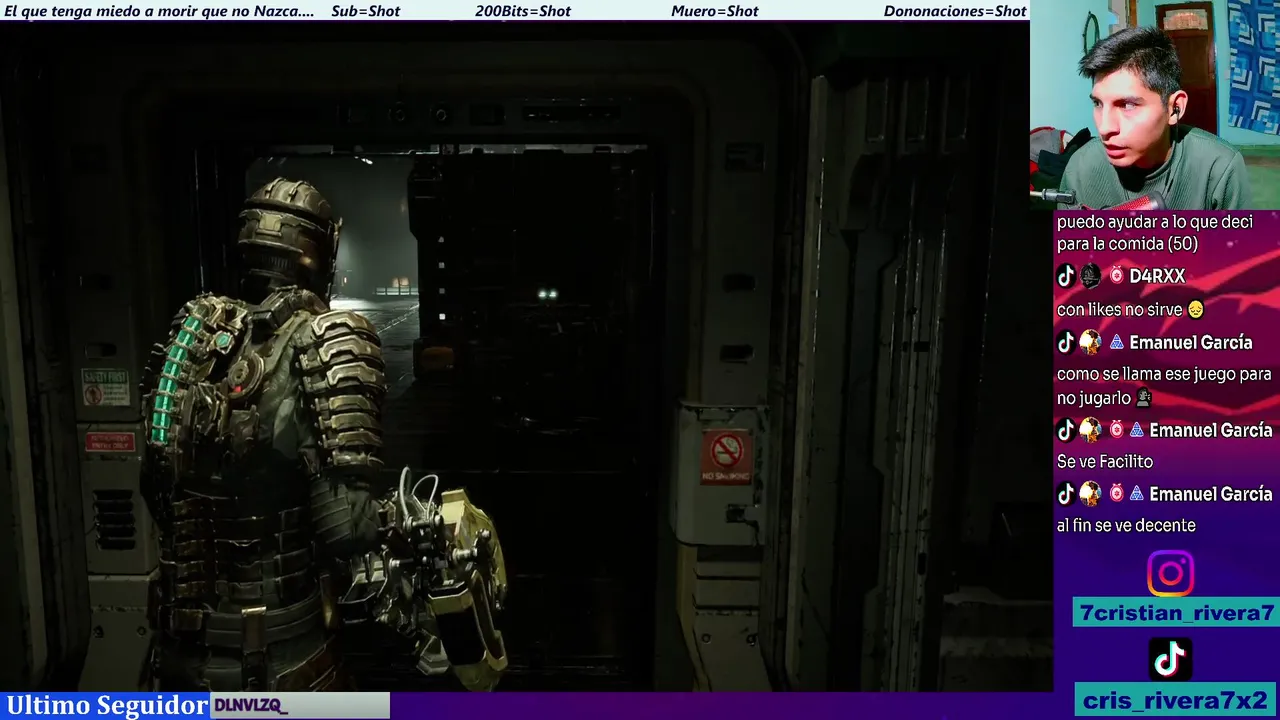The image size is (1280, 720).
Task: Click the 'Sub=Shot' banner text
Action: tap(366, 11)
